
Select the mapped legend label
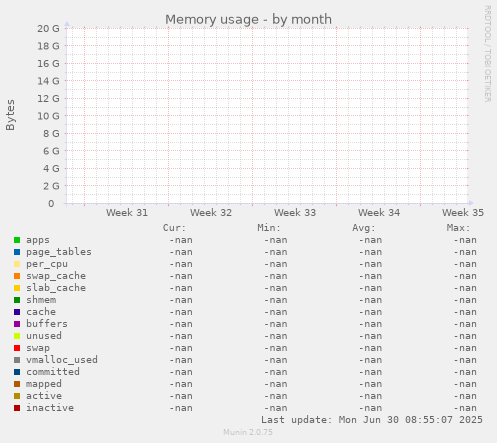tap(44, 384)
